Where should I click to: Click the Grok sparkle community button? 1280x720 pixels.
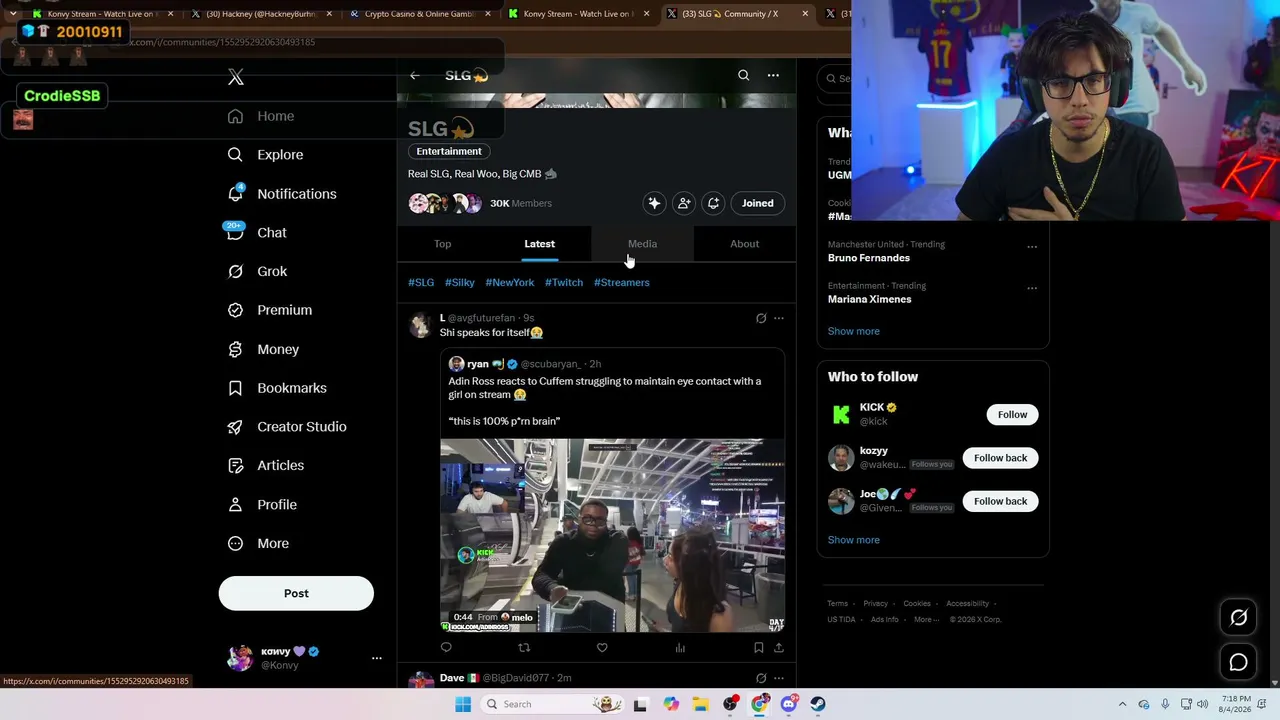(654, 203)
